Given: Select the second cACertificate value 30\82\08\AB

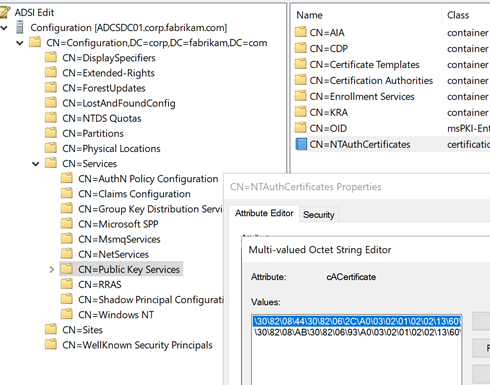Looking at the screenshot, I should 357,332.
